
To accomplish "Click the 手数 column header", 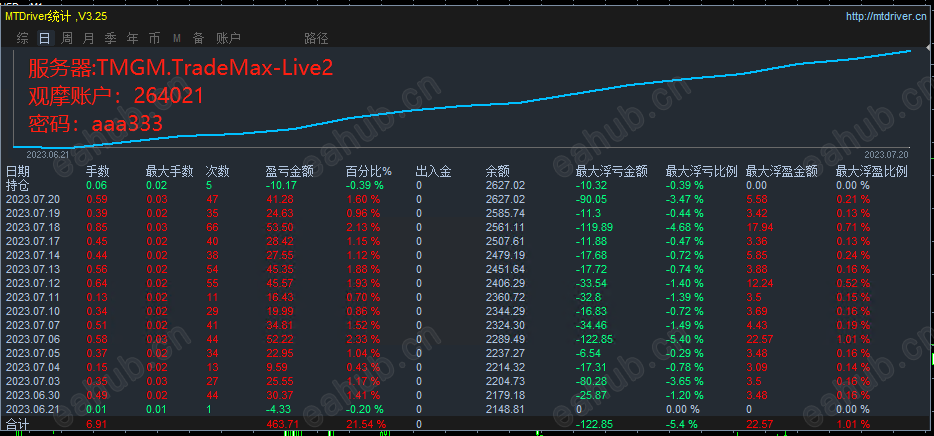I will click(98, 172).
